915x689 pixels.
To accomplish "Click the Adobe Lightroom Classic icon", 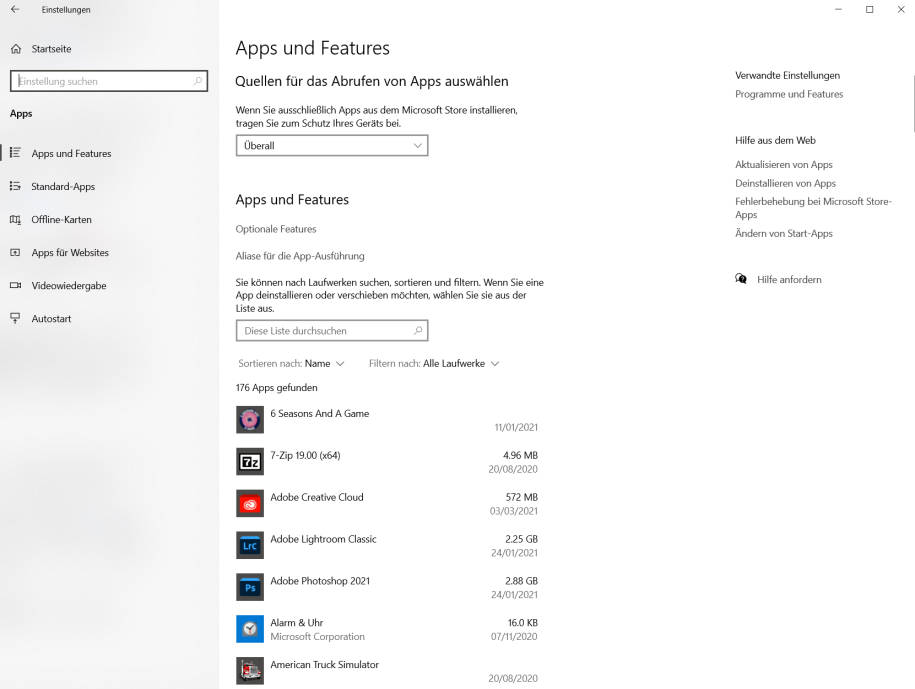I will tap(250, 545).
